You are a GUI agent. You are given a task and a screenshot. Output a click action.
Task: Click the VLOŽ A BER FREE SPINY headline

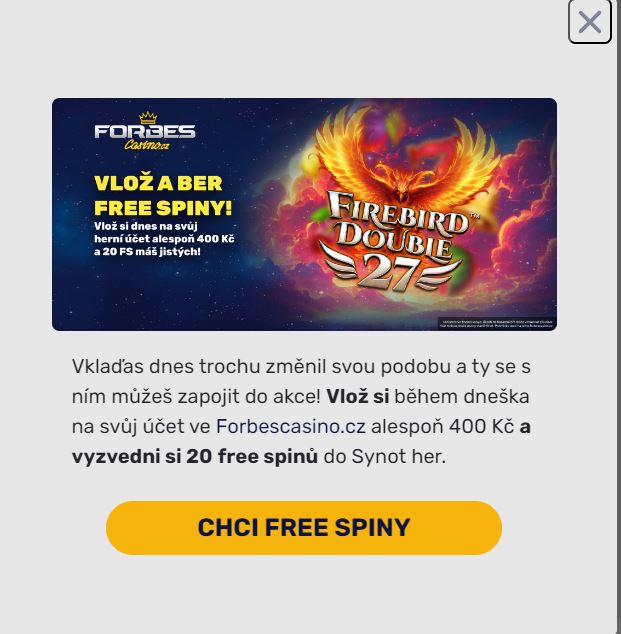[x=163, y=196]
